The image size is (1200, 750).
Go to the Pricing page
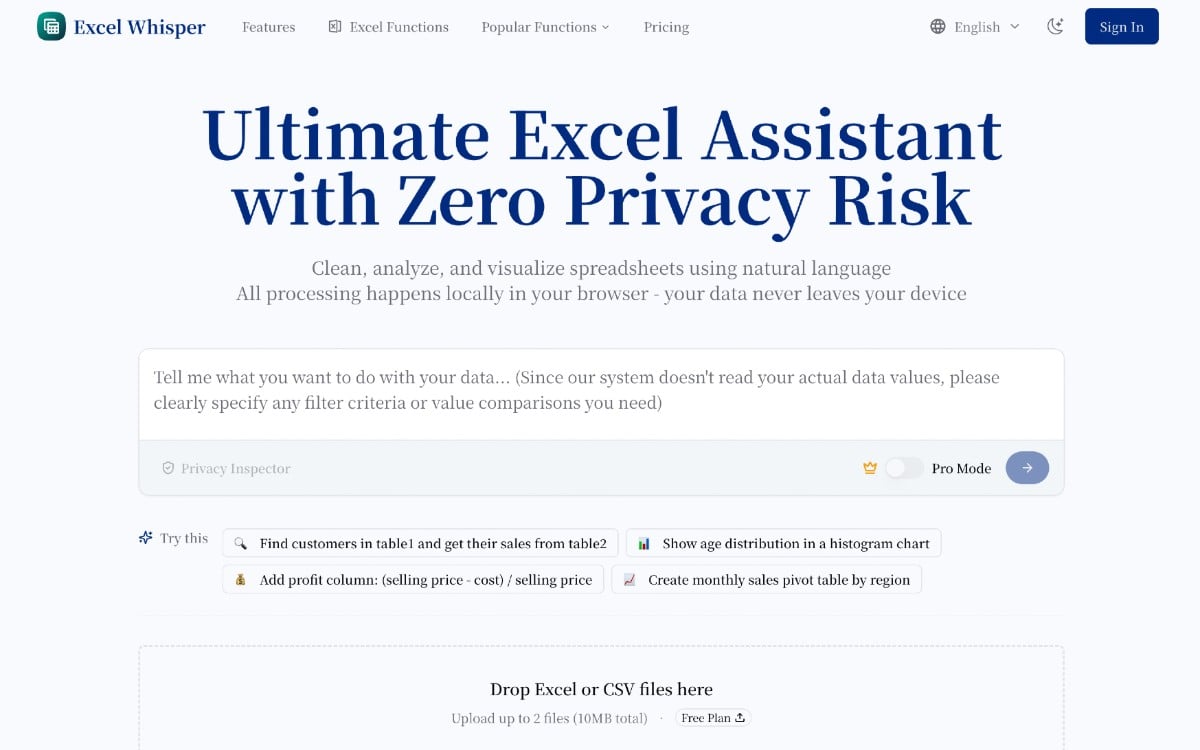tap(666, 27)
